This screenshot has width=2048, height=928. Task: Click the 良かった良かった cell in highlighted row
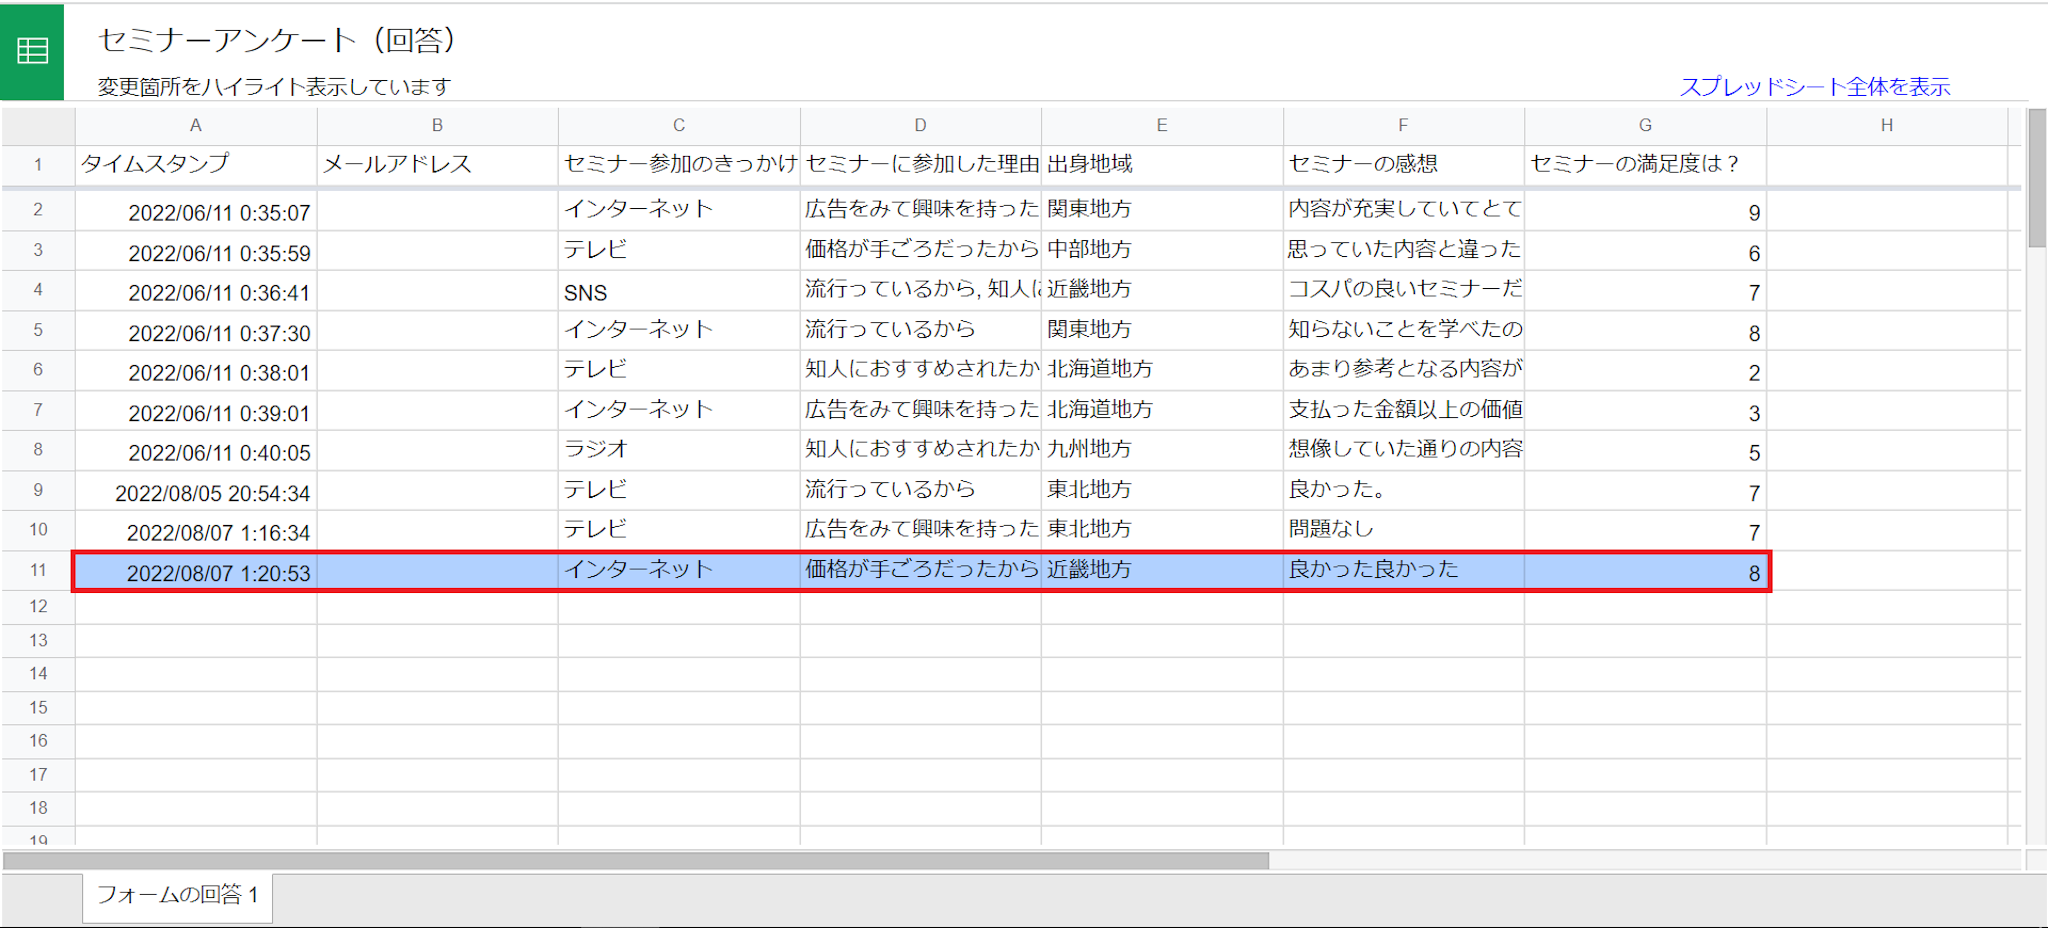pos(1402,571)
